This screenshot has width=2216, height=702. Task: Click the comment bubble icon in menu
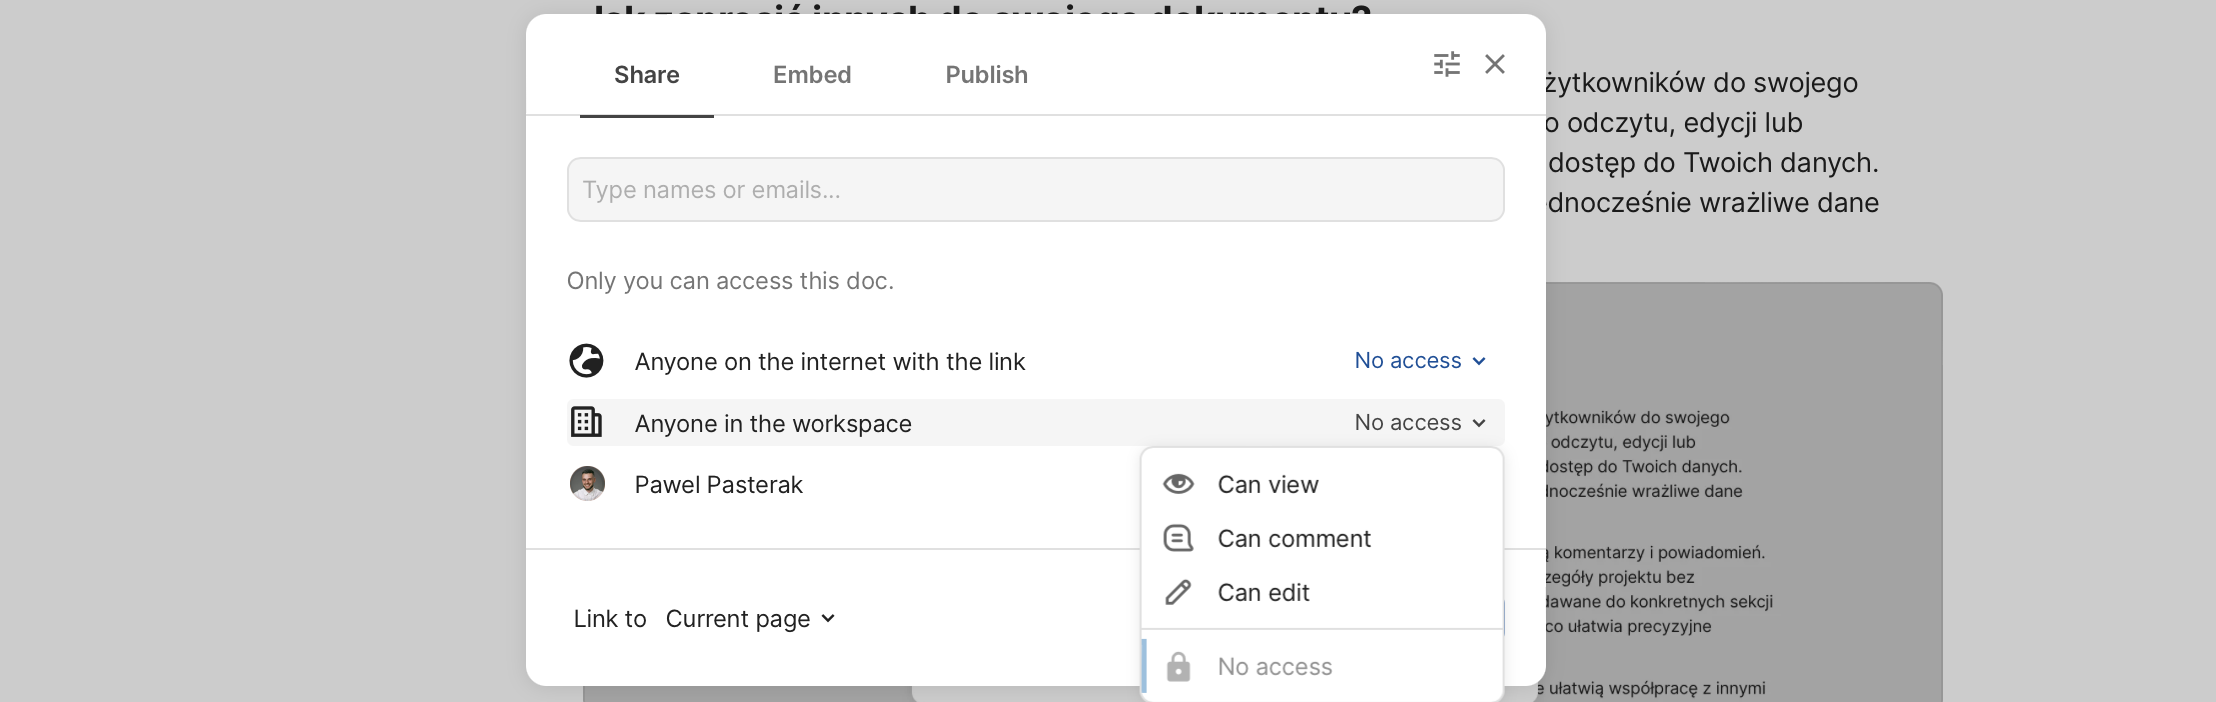pos(1178,538)
